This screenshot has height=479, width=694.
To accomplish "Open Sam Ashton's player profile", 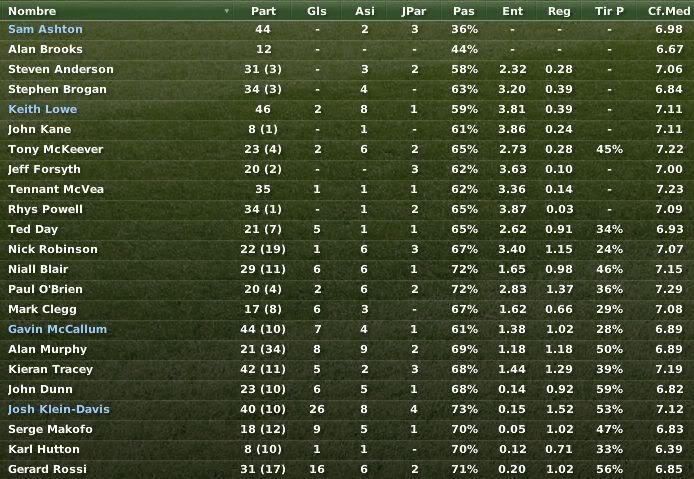I will [x=45, y=29].
